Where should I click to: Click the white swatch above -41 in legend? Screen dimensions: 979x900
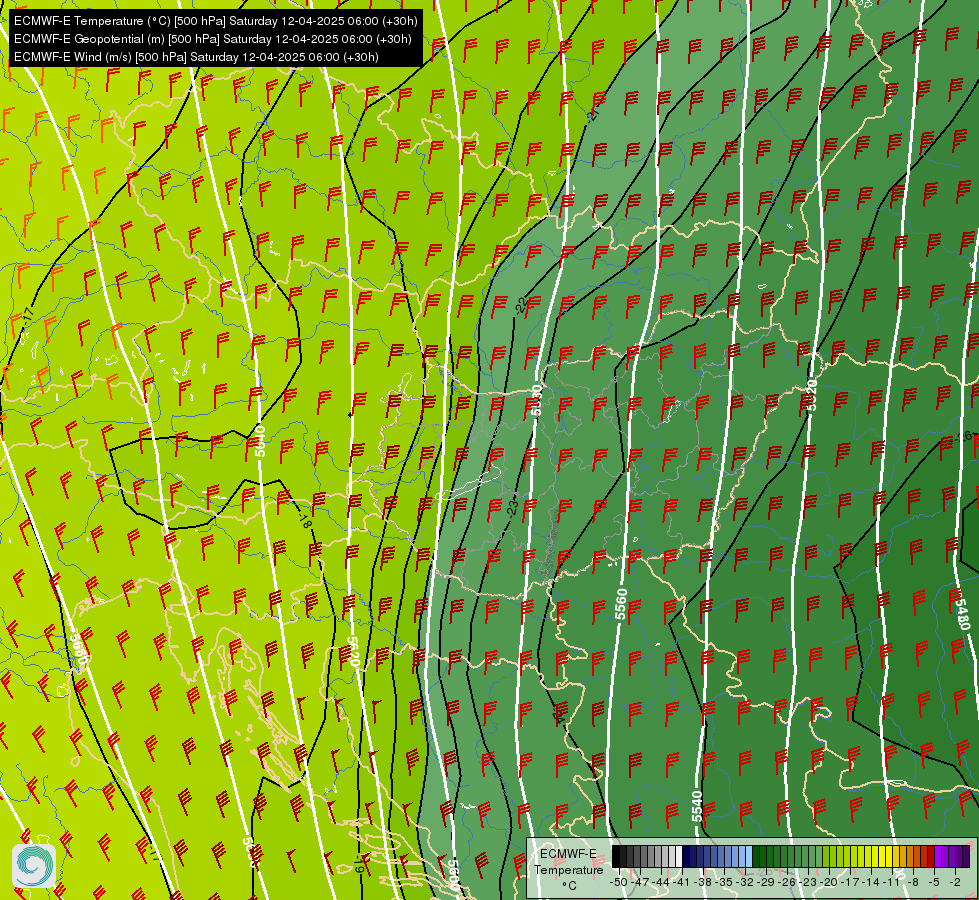coord(679,856)
